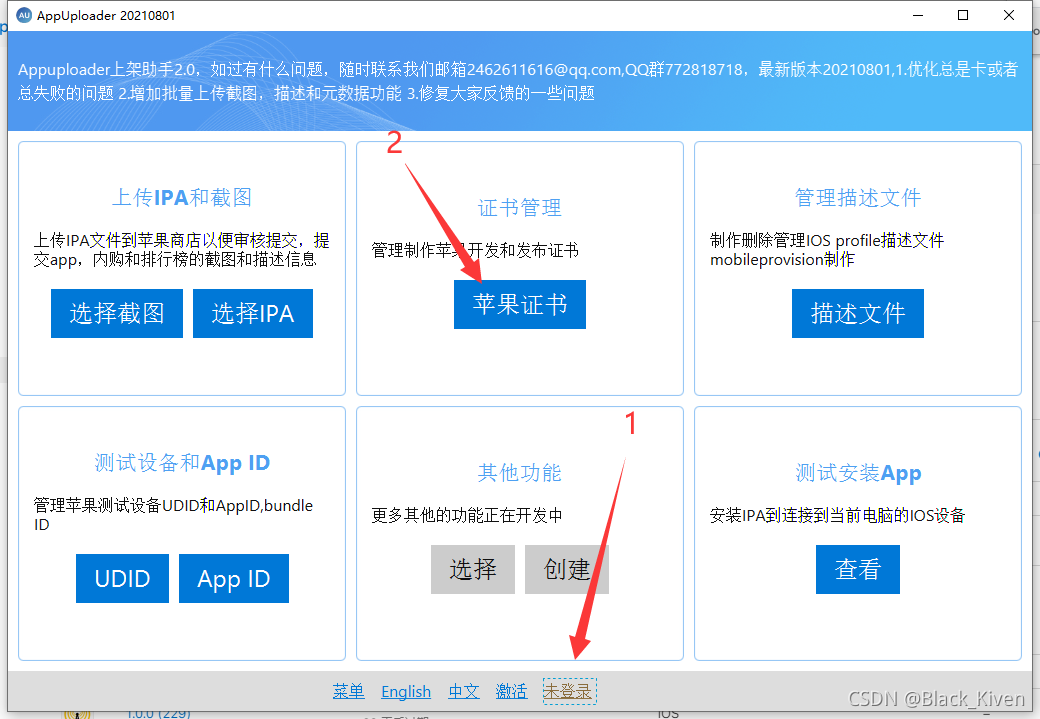Minimize the AppUploader window
Image resolution: width=1040 pixels, height=719 pixels.
(x=918, y=15)
